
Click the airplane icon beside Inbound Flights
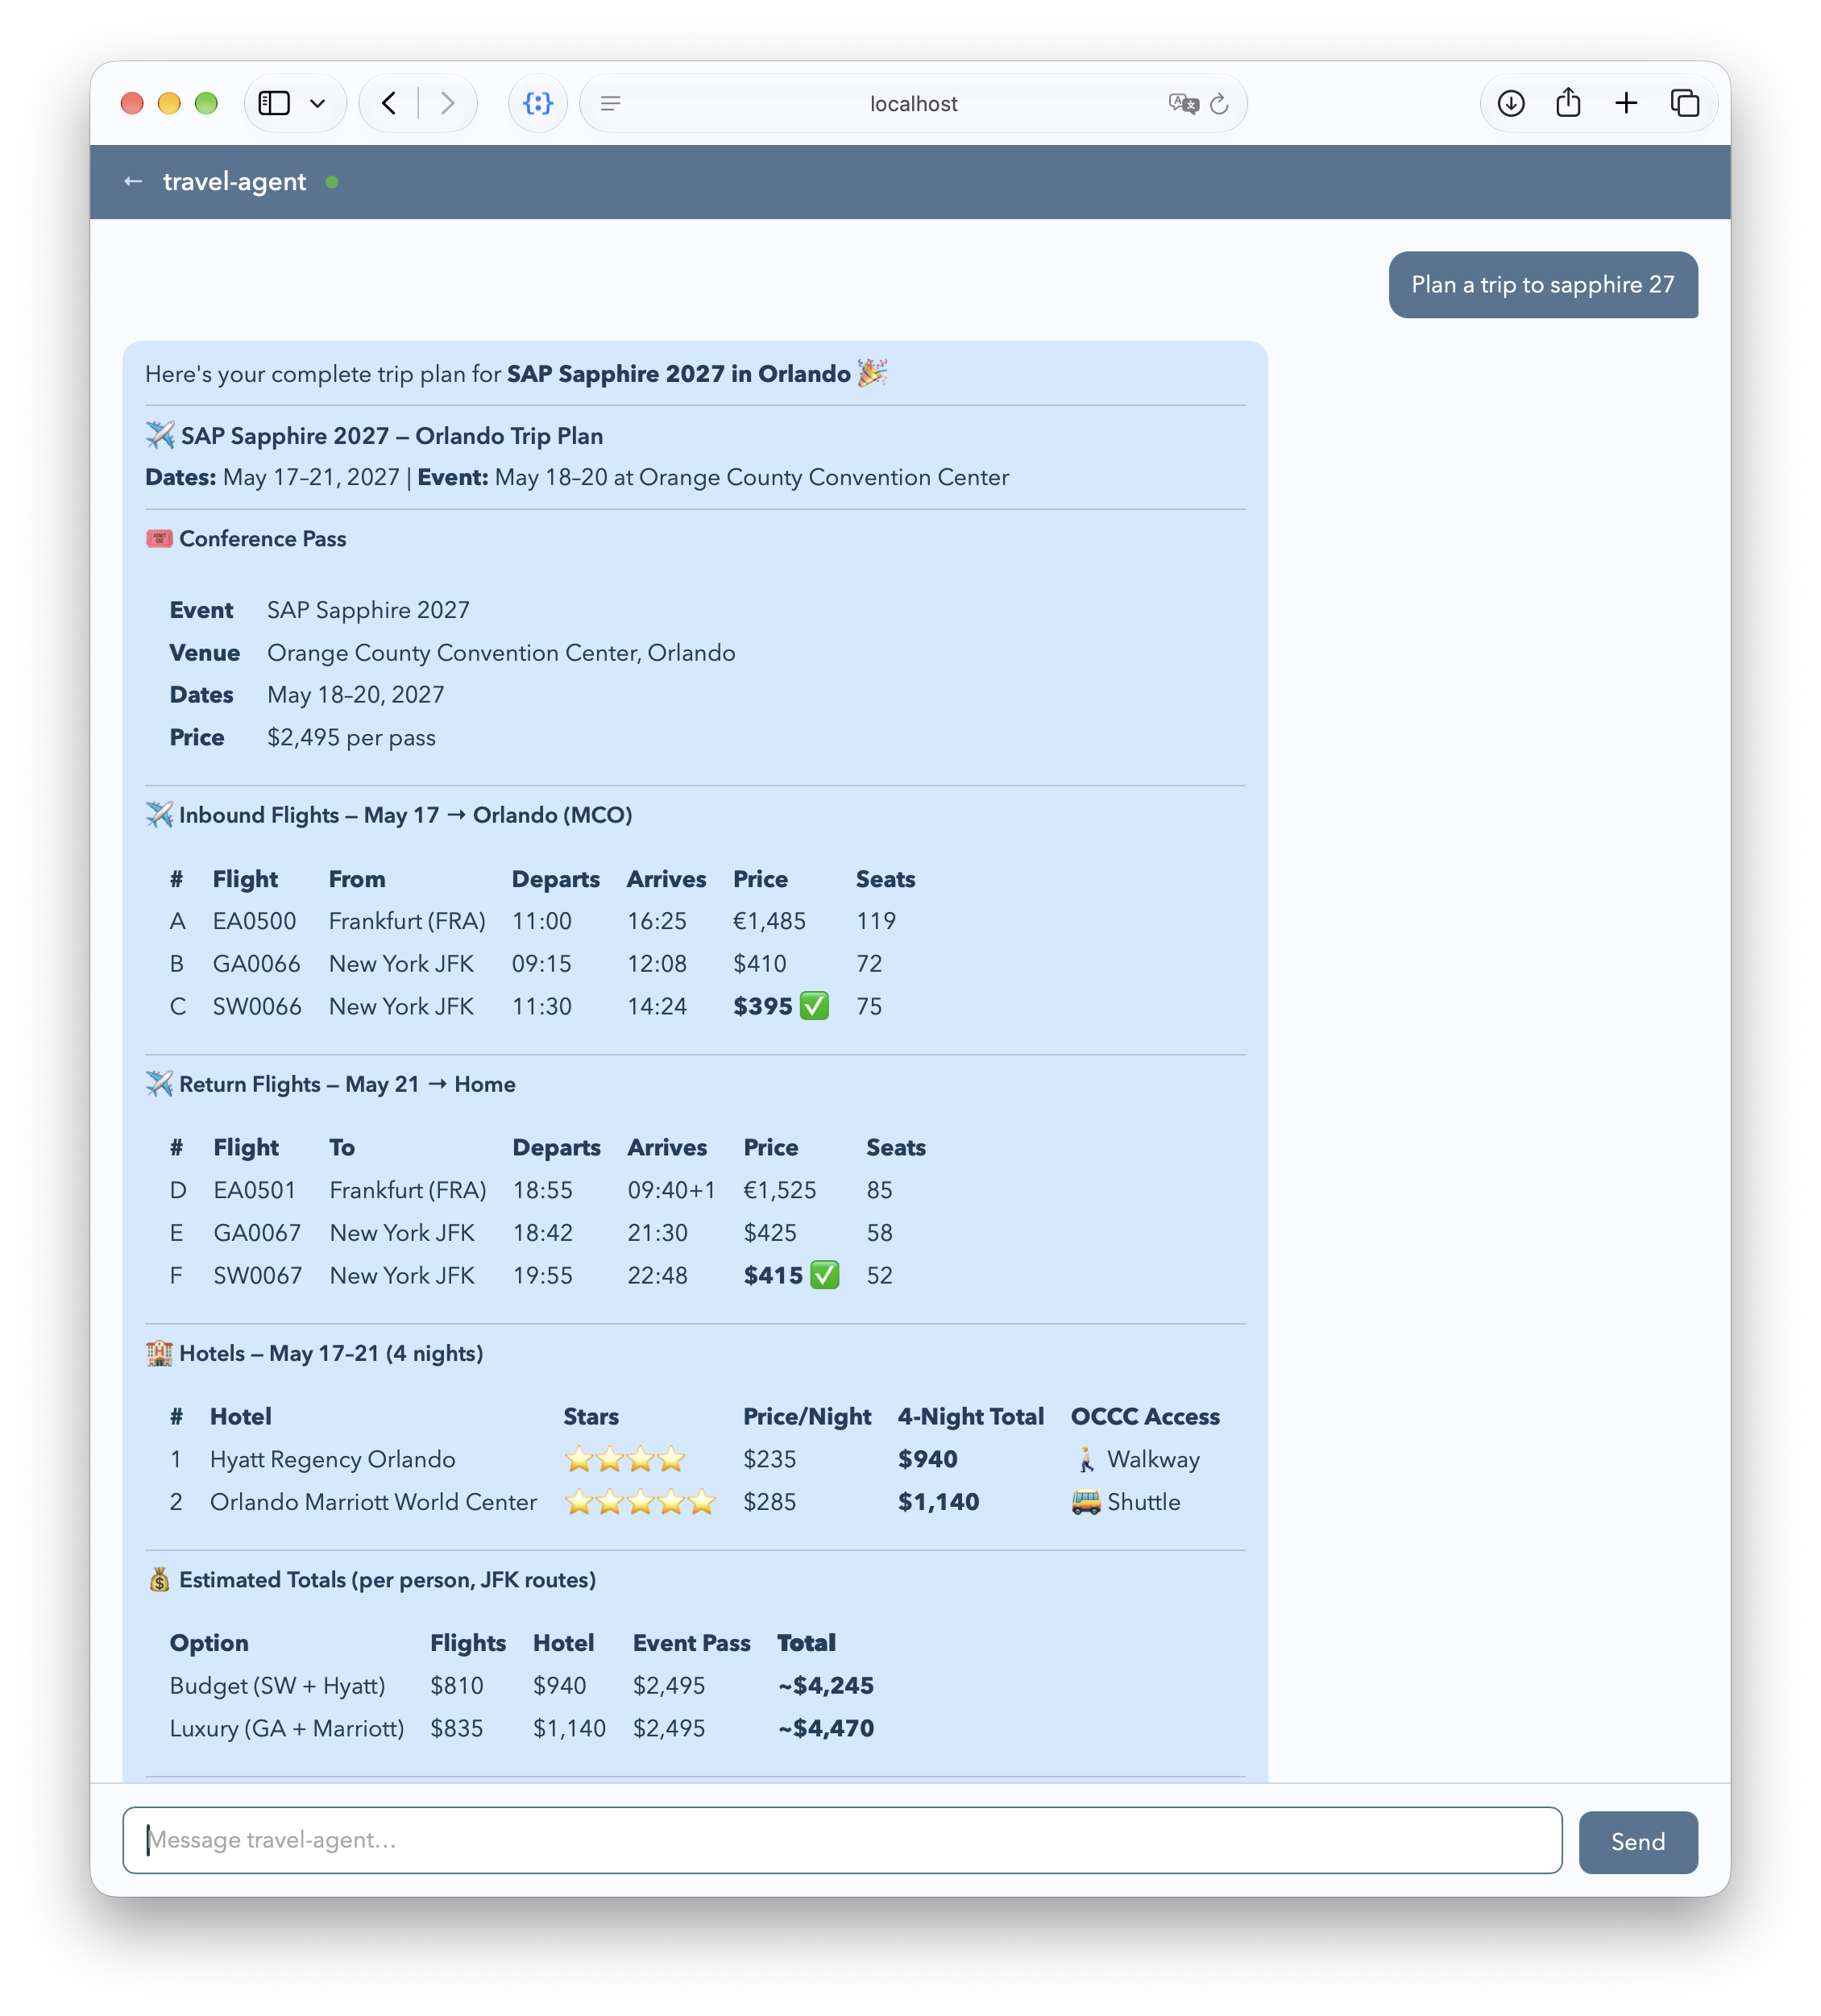(x=159, y=814)
